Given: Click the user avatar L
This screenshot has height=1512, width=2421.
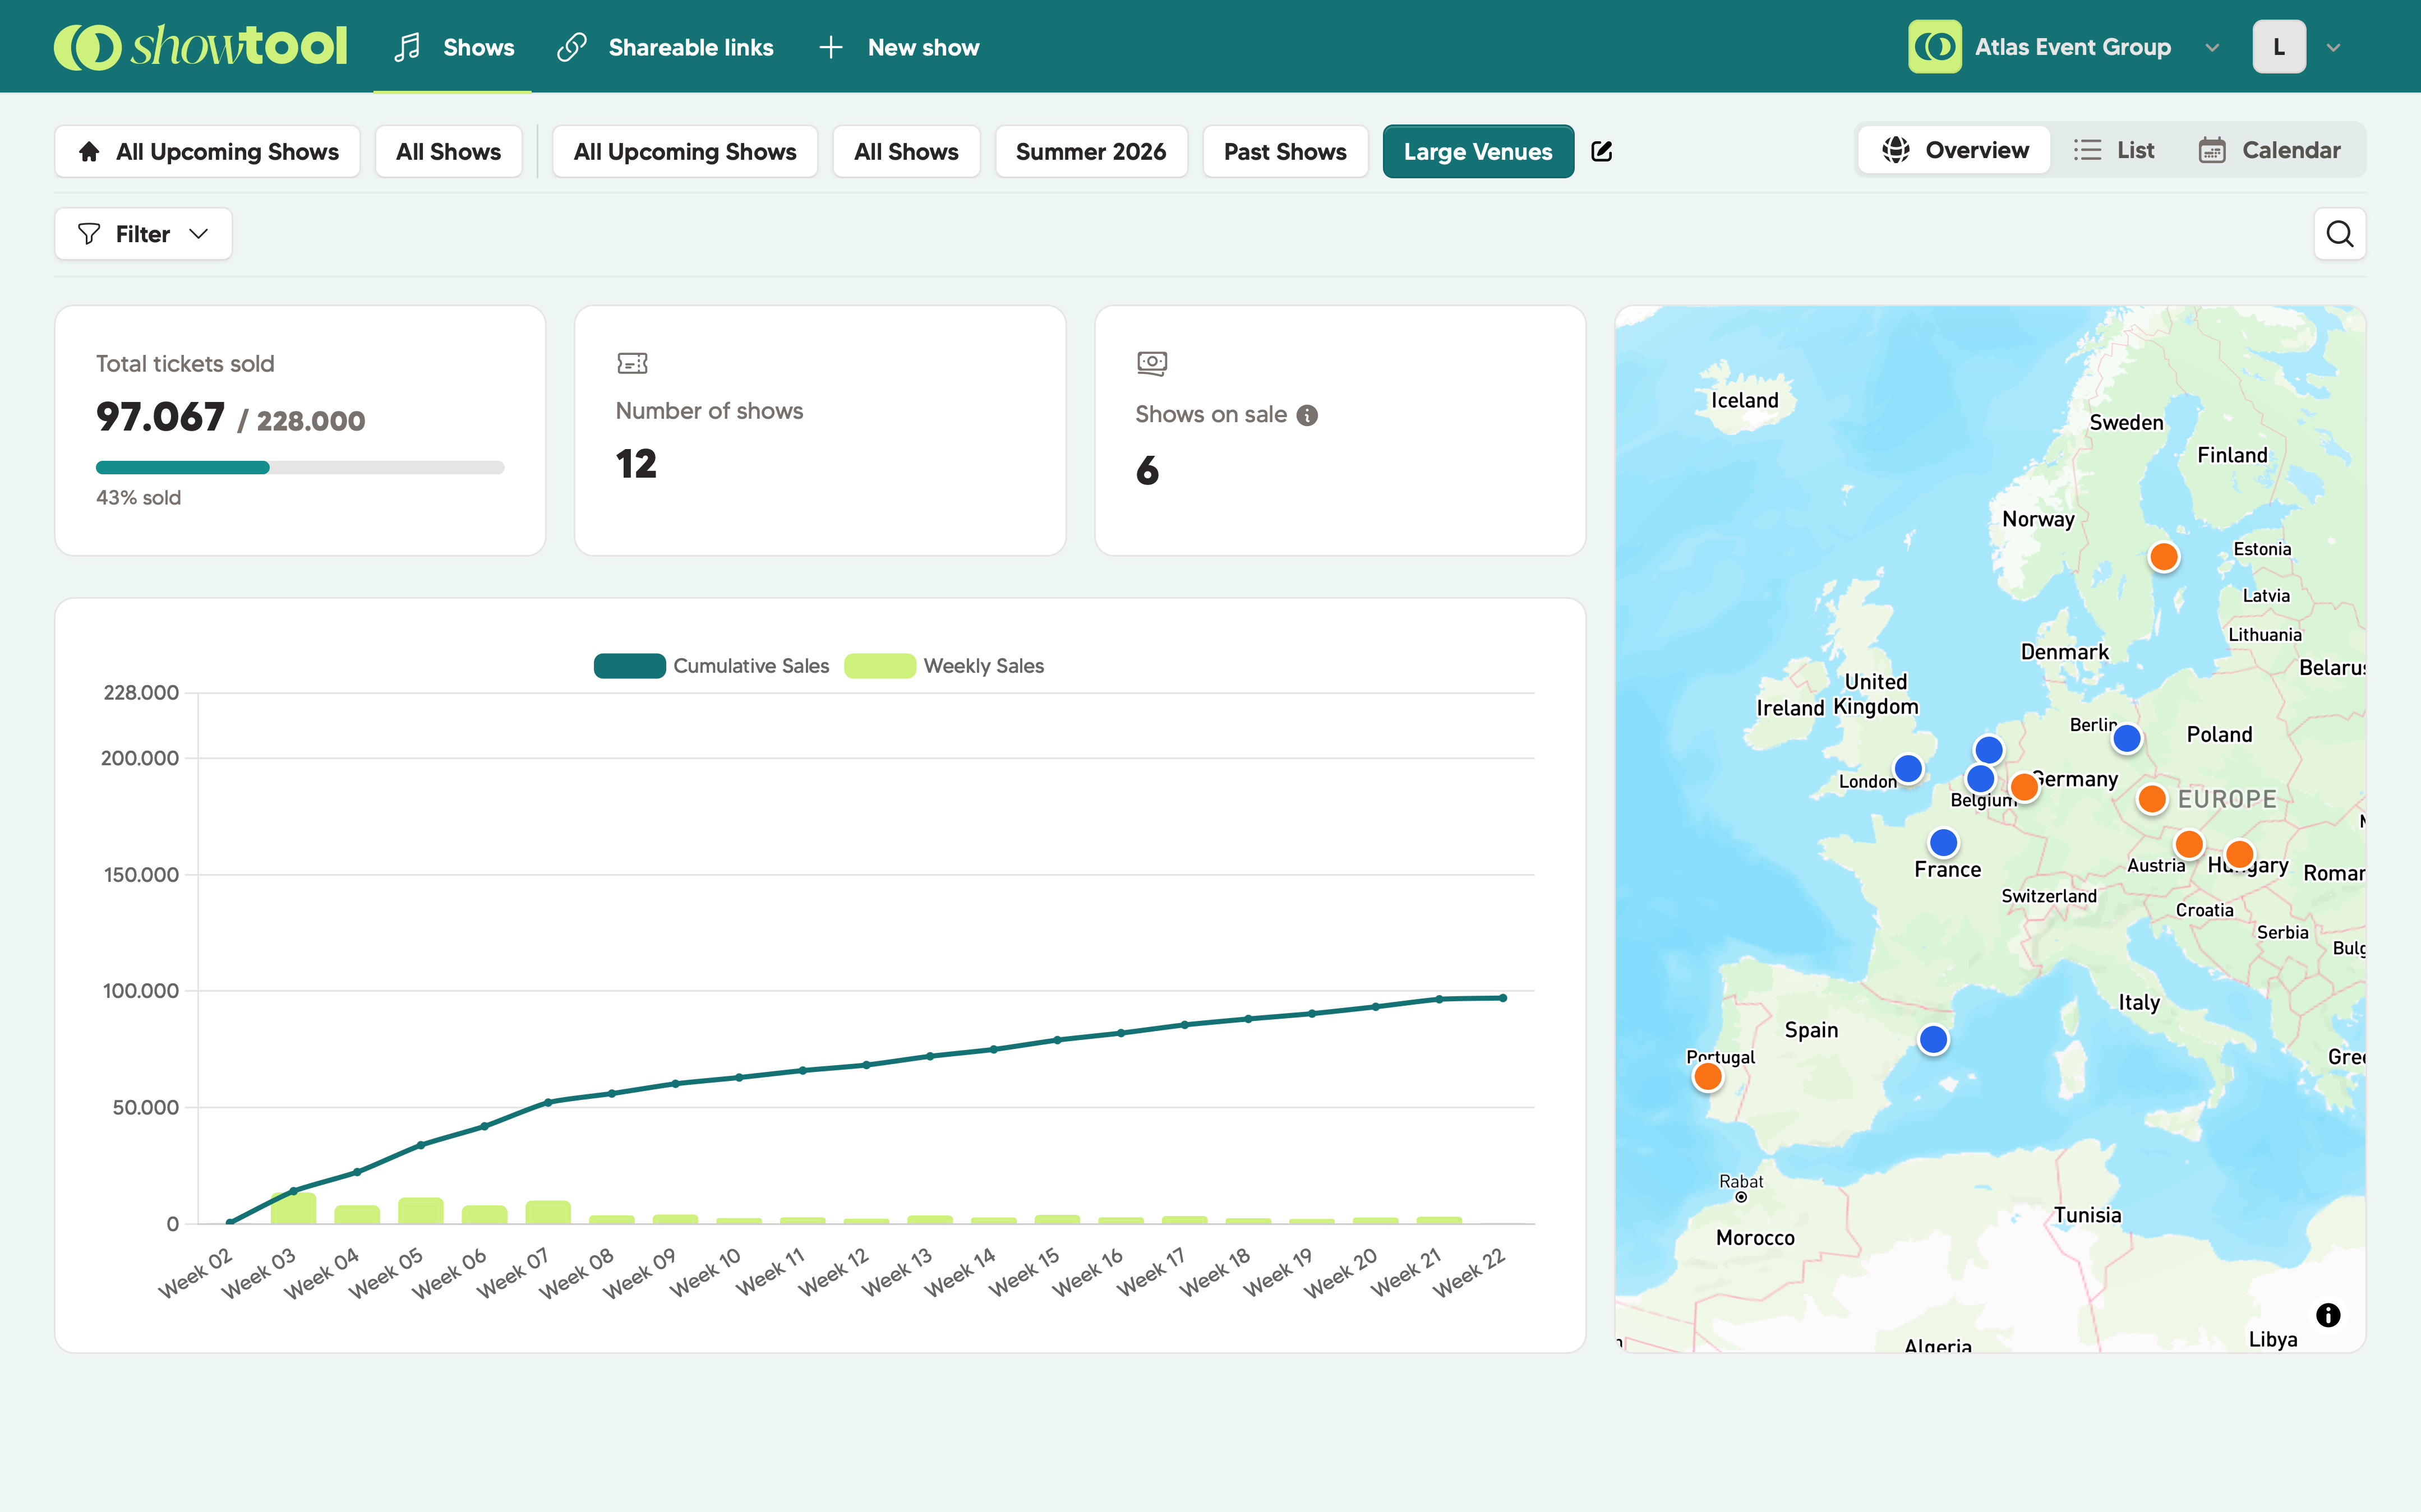Looking at the screenshot, I should pyautogui.click(x=2279, y=47).
